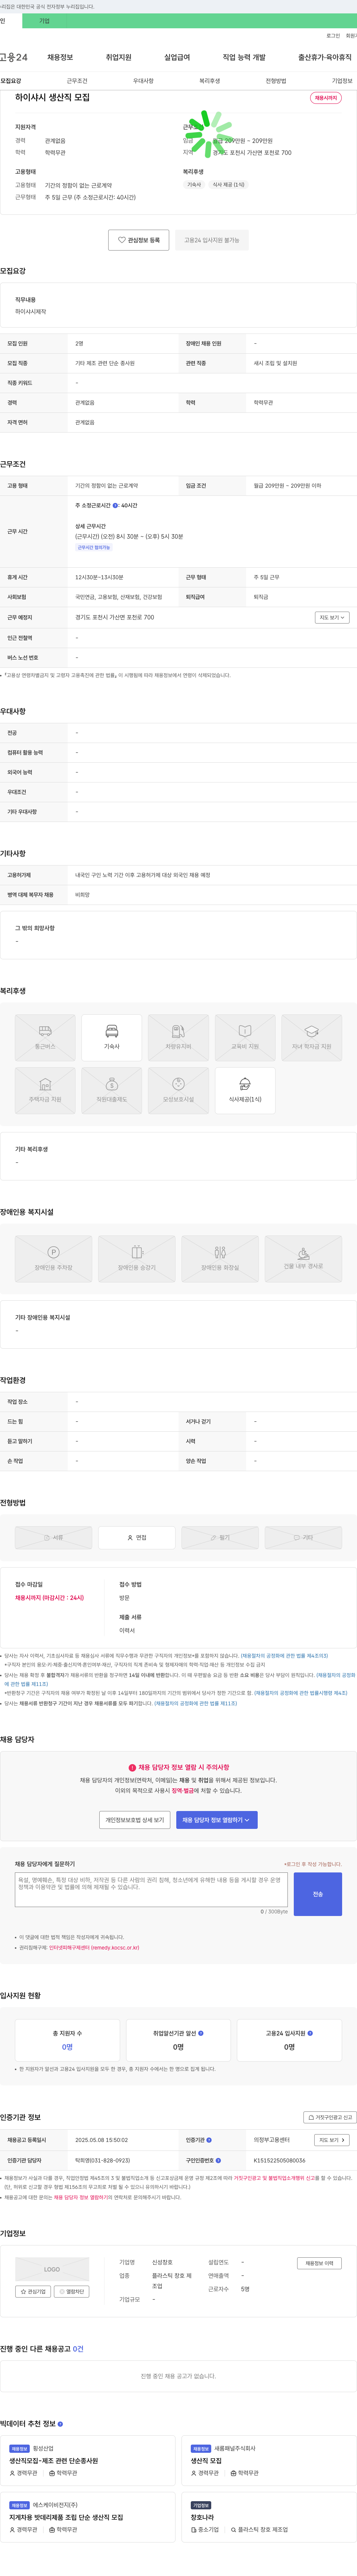Open the 채용정보 main menu
Image resolution: width=357 pixels, height=2576 pixels.
(x=60, y=57)
